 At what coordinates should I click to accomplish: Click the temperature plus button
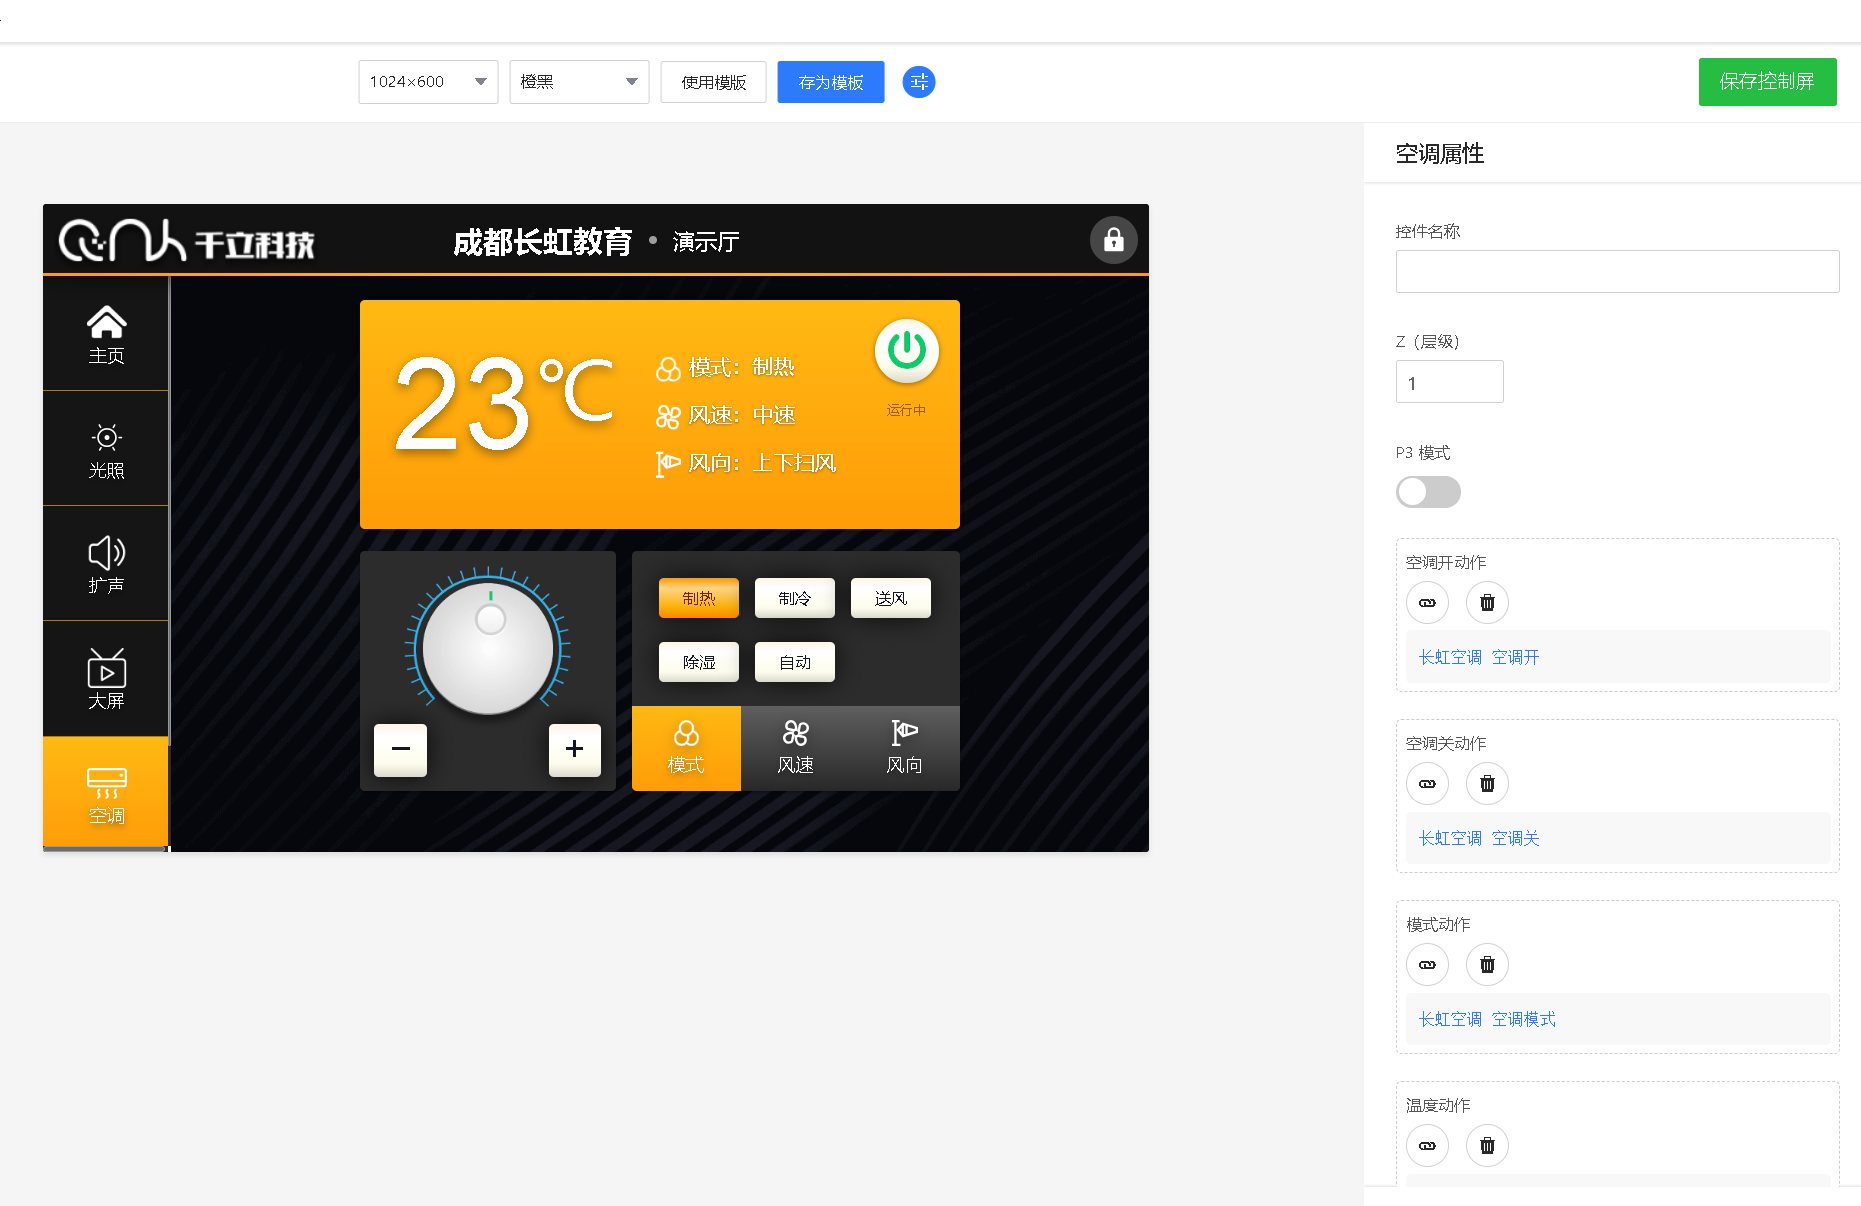coord(574,749)
